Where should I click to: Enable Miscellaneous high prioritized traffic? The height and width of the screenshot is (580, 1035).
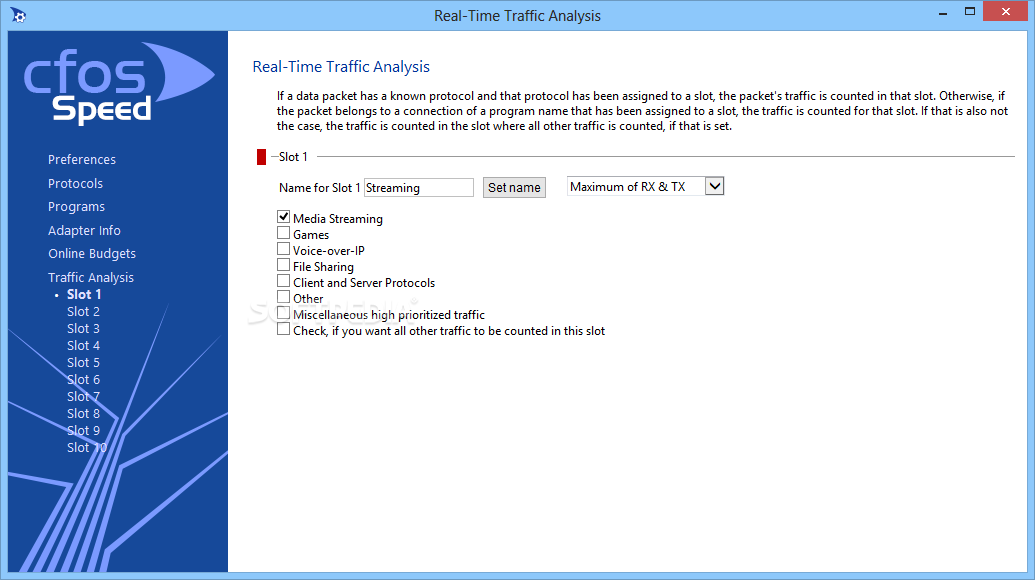click(283, 313)
